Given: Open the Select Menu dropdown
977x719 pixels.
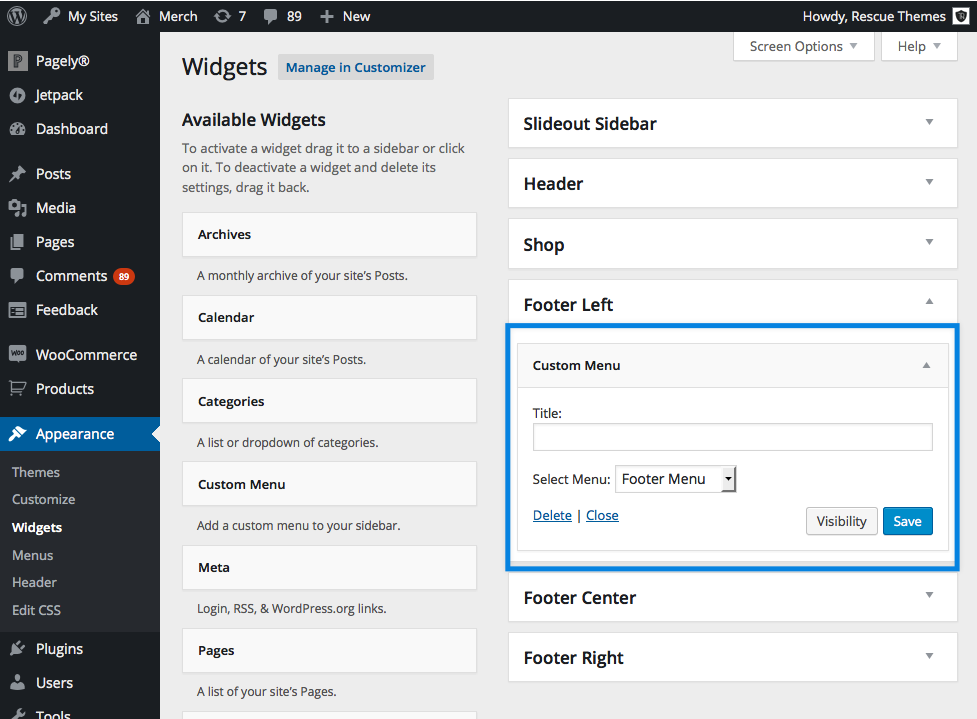Looking at the screenshot, I should 675,479.
